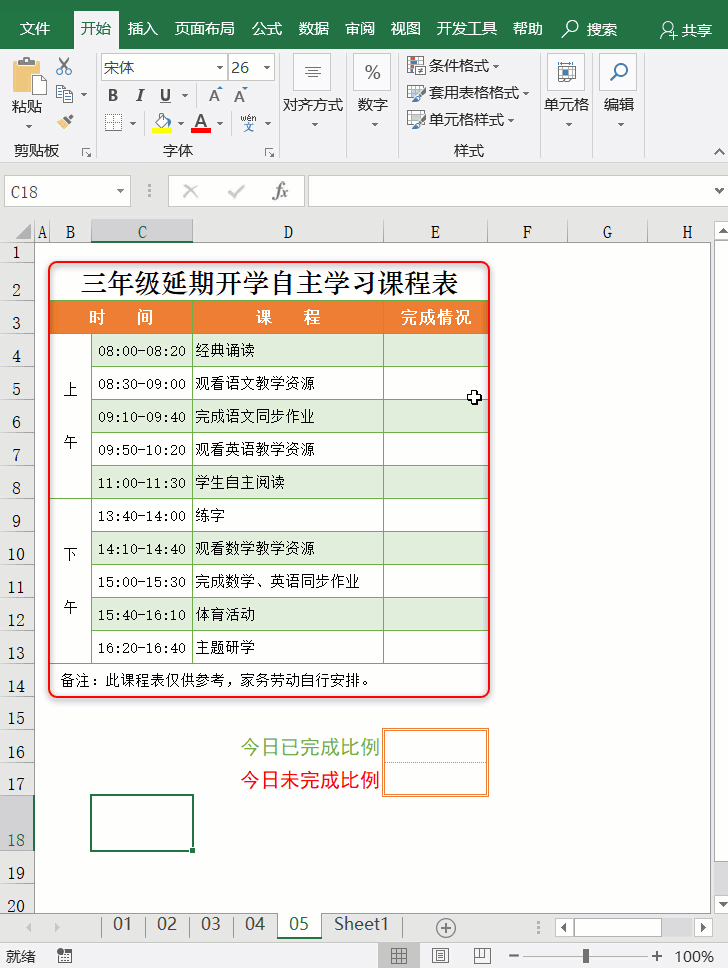Expand the font name dropdown 宋体

220,67
